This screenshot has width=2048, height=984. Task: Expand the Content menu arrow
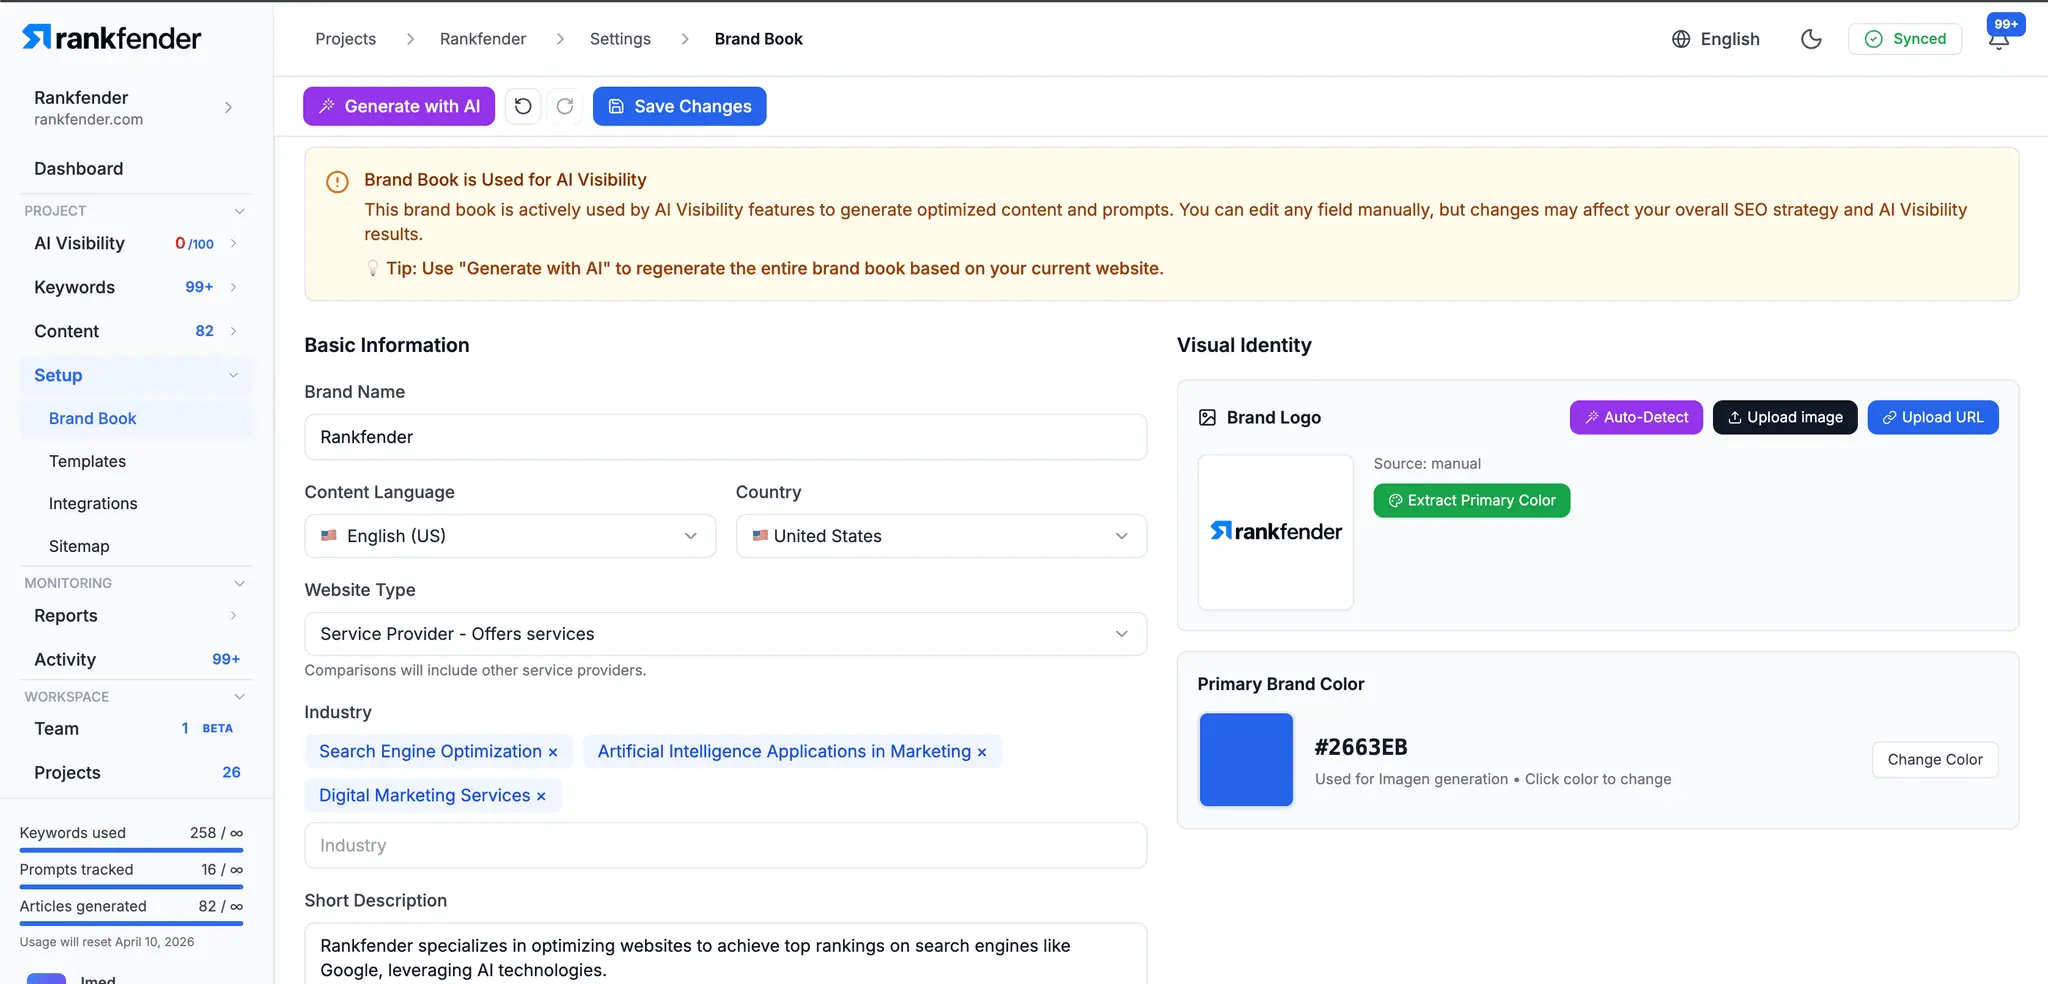click(233, 331)
